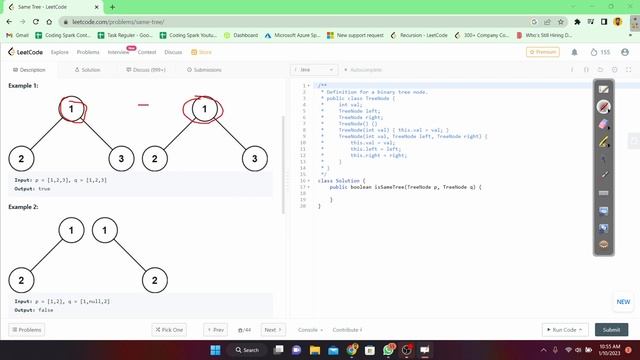Switch to the Solution tab
The width and height of the screenshot is (640, 360).
tap(87, 70)
